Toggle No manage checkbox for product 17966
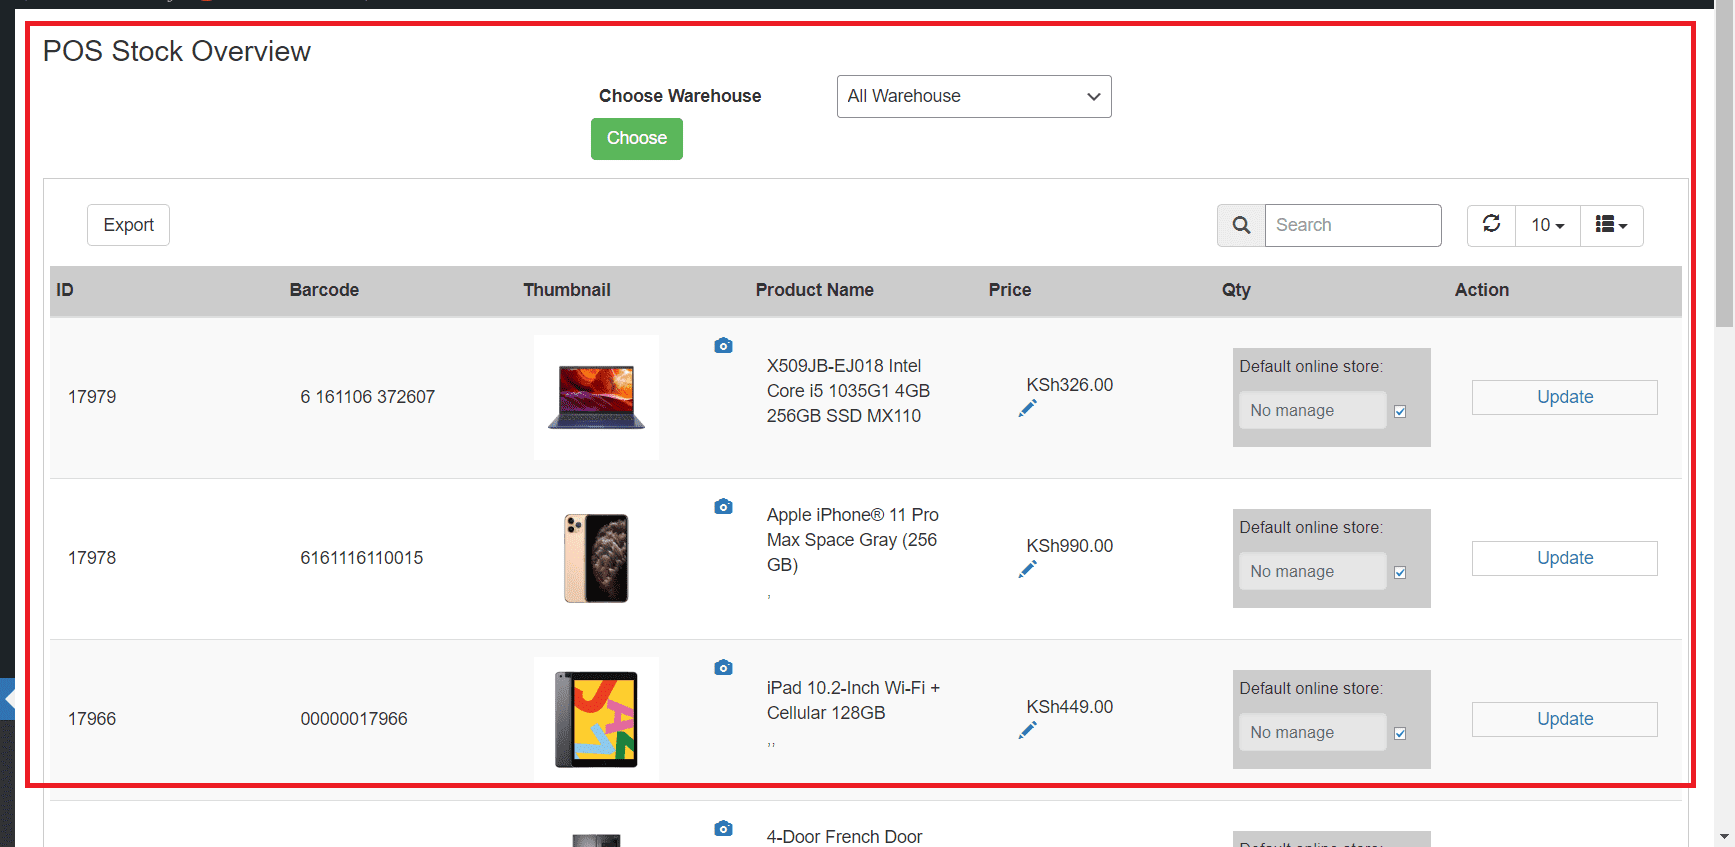 coord(1400,733)
